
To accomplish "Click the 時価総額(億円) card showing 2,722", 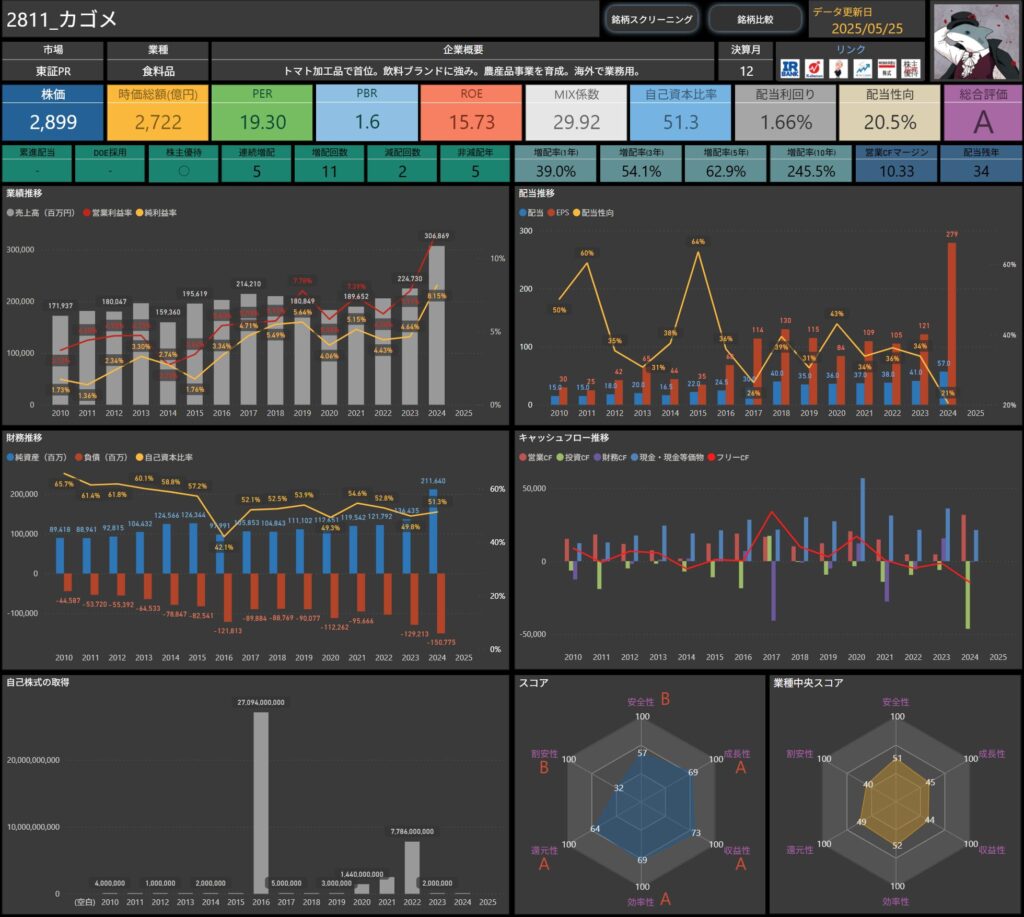I will 157,112.
